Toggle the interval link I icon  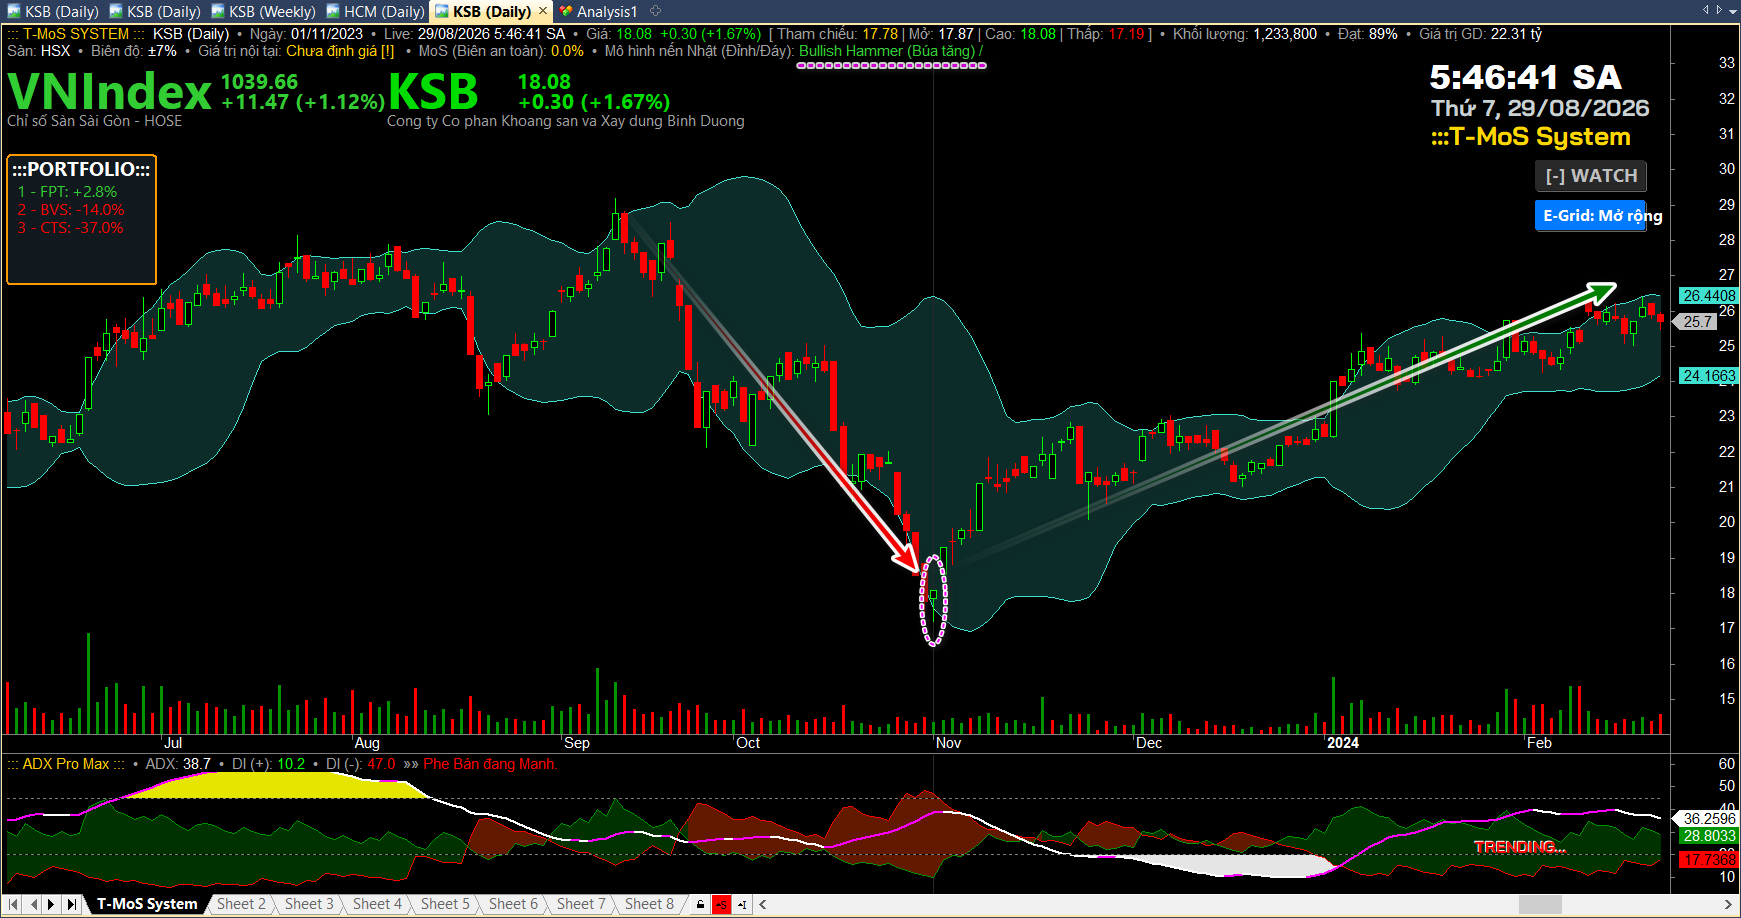click(x=742, y=905)
